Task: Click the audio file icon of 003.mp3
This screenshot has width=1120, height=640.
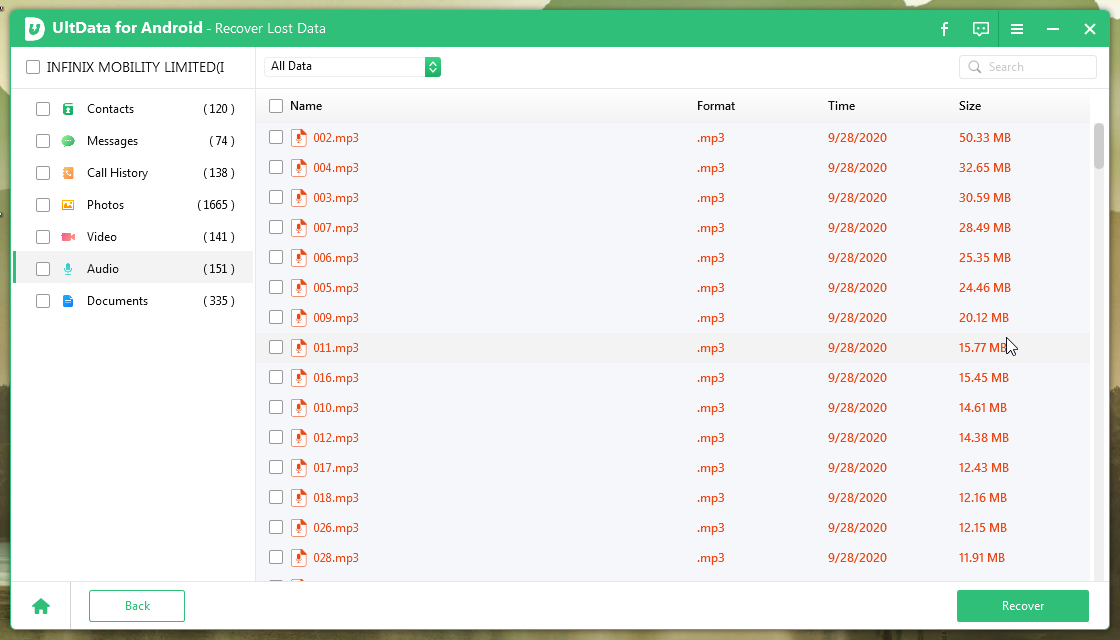Action: point(299,197)
